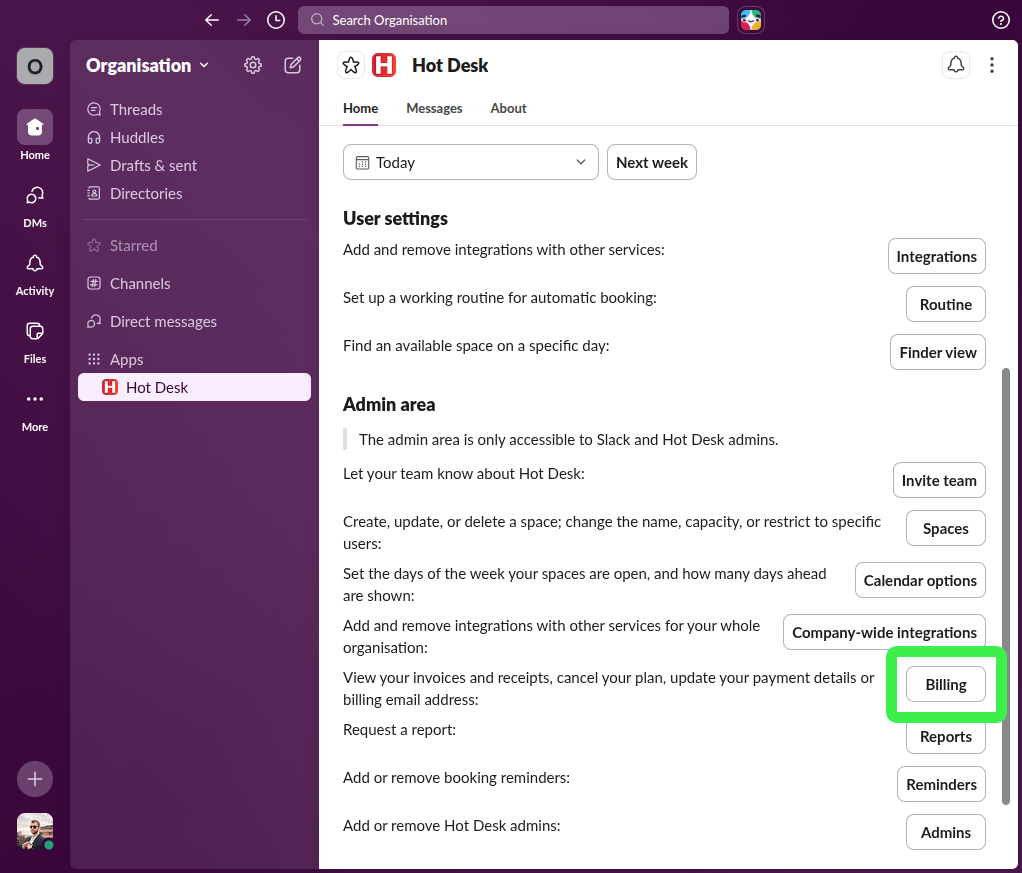Open workspace preferences via the gear icon
The image size is (1022, 873).
coord(252,64)
